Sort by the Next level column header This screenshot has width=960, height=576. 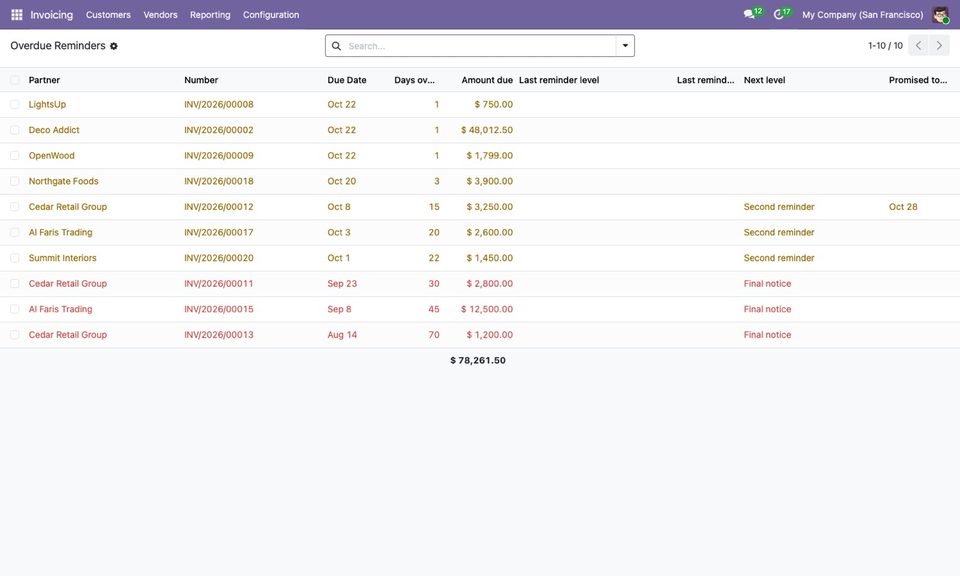pos(764,80)
